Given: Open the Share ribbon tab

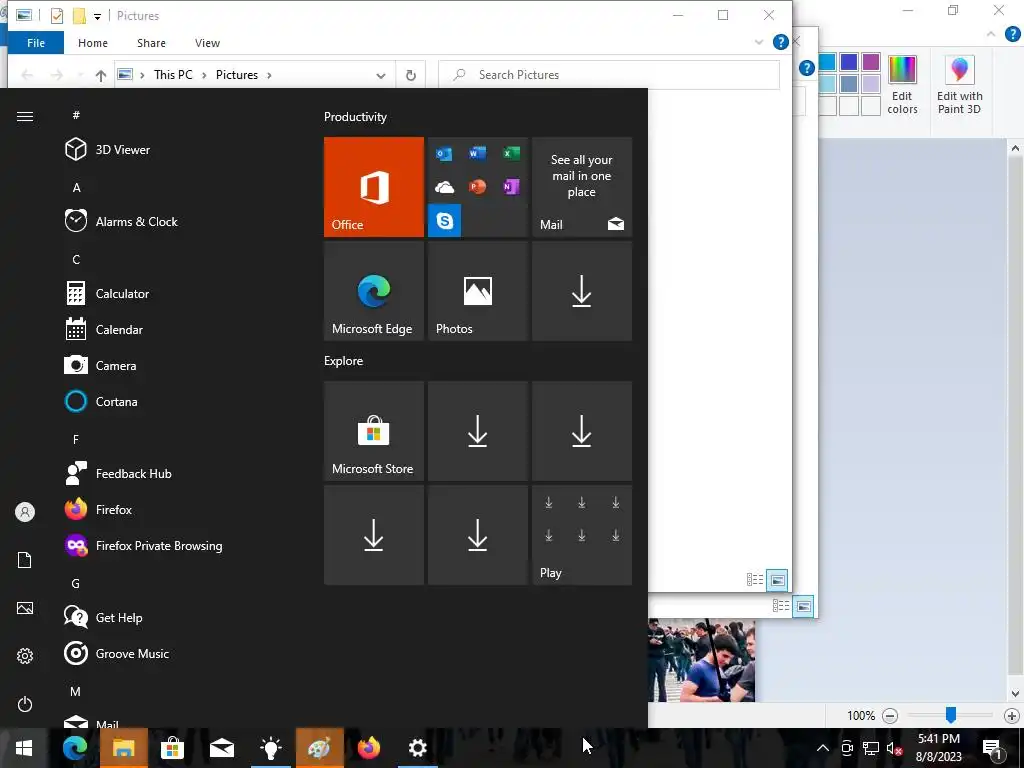Looking at the screenshot, I should 151,43.
